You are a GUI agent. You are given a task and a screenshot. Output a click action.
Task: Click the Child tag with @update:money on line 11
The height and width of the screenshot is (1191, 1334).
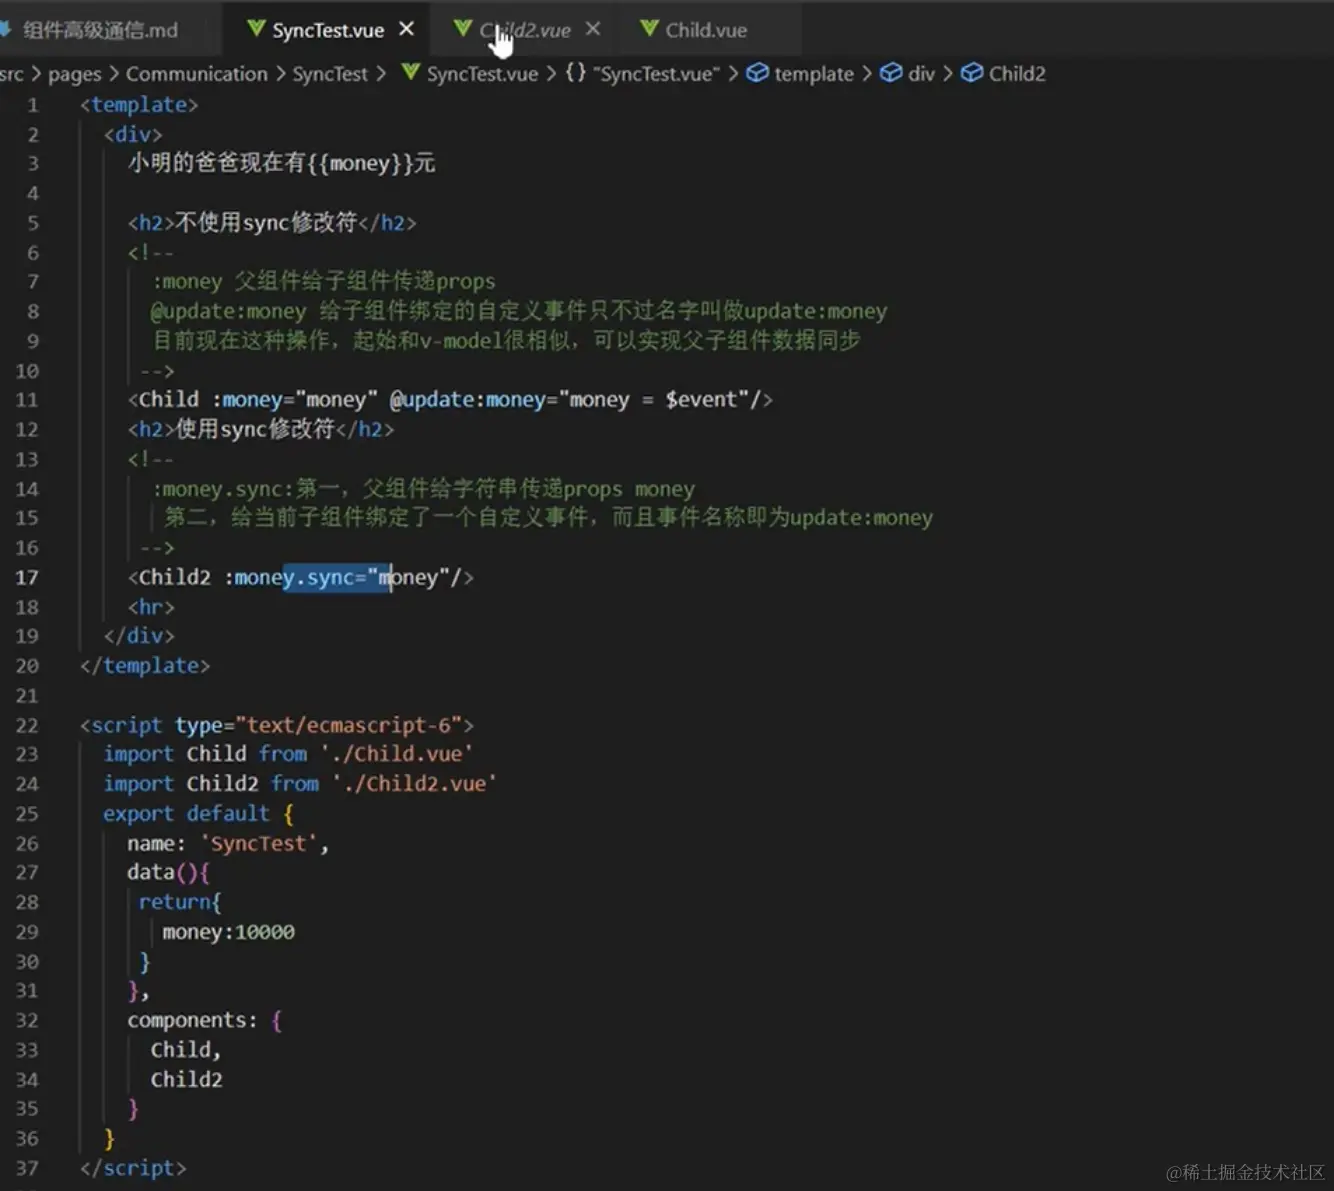(450, 400)
